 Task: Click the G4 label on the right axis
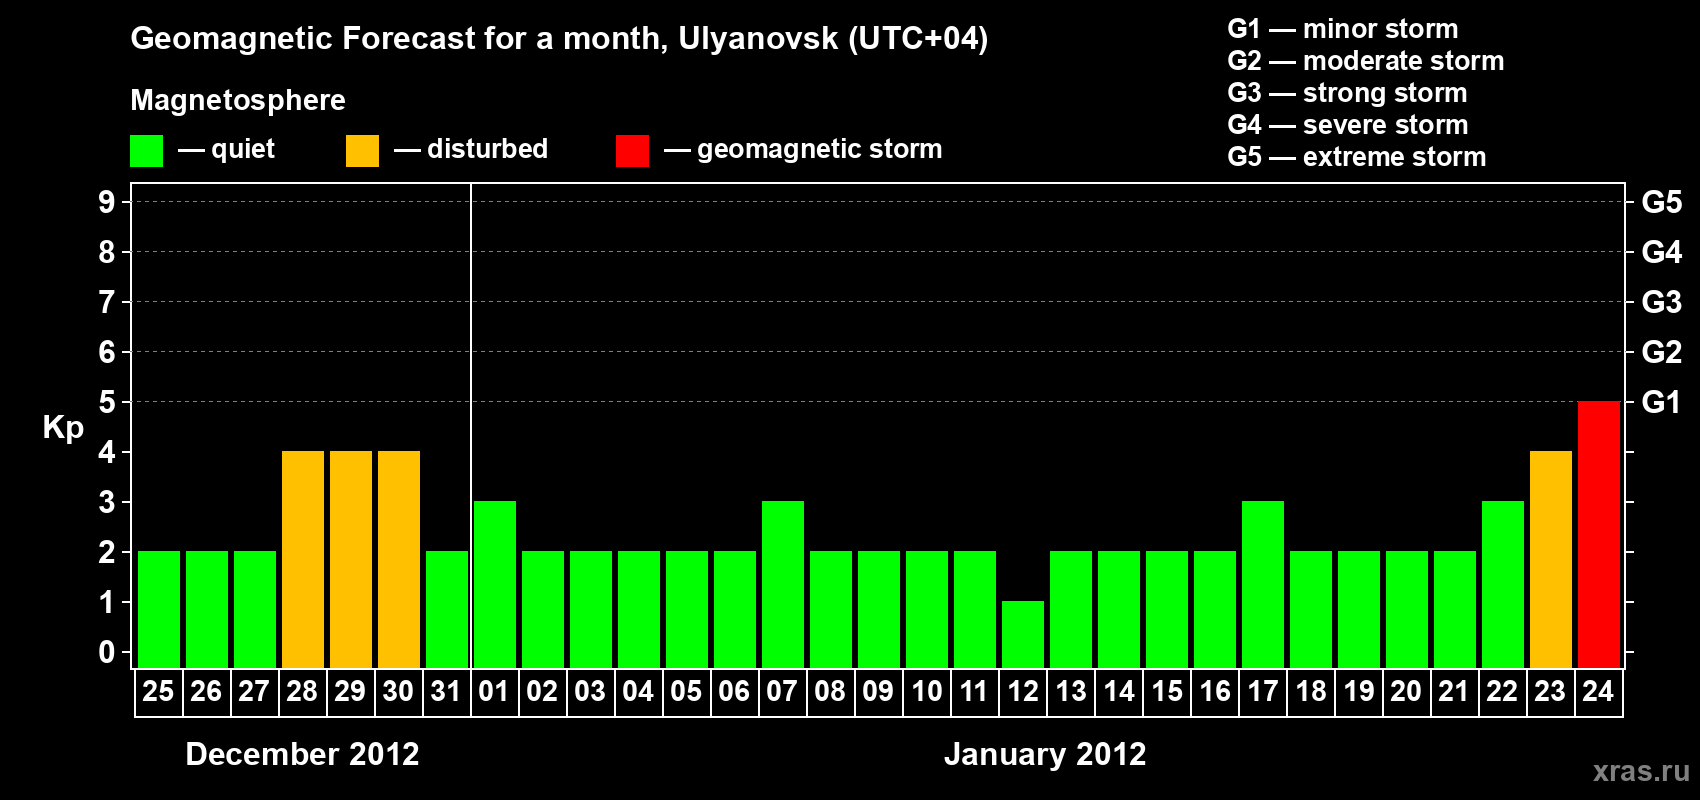click(x=1662, y=252)
